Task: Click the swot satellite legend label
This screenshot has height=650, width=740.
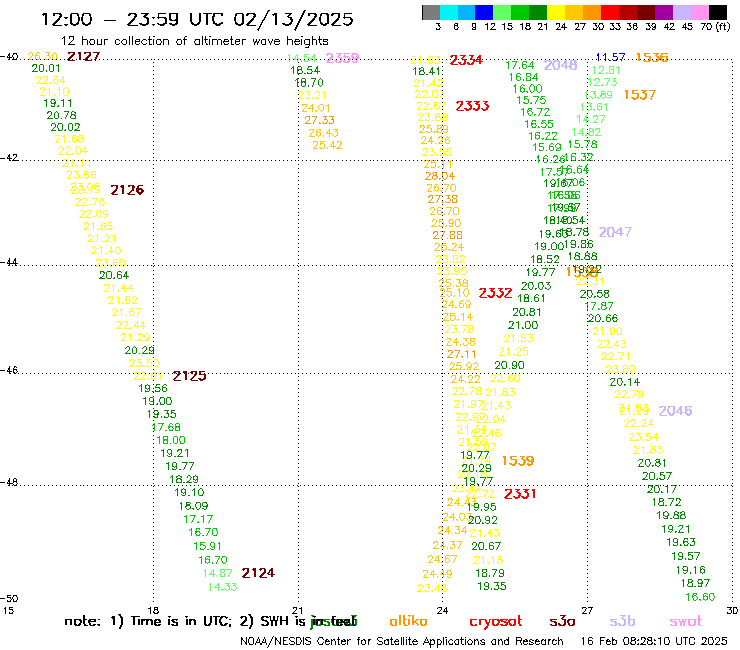Action: [x=686, y=621]
